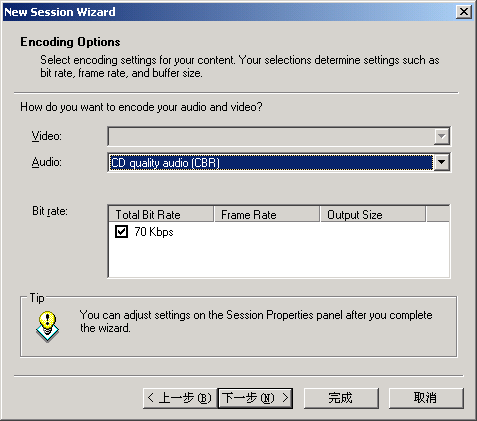477x421 pixels.
Task: Click the 完成 finish button
Action: (341, 398)
